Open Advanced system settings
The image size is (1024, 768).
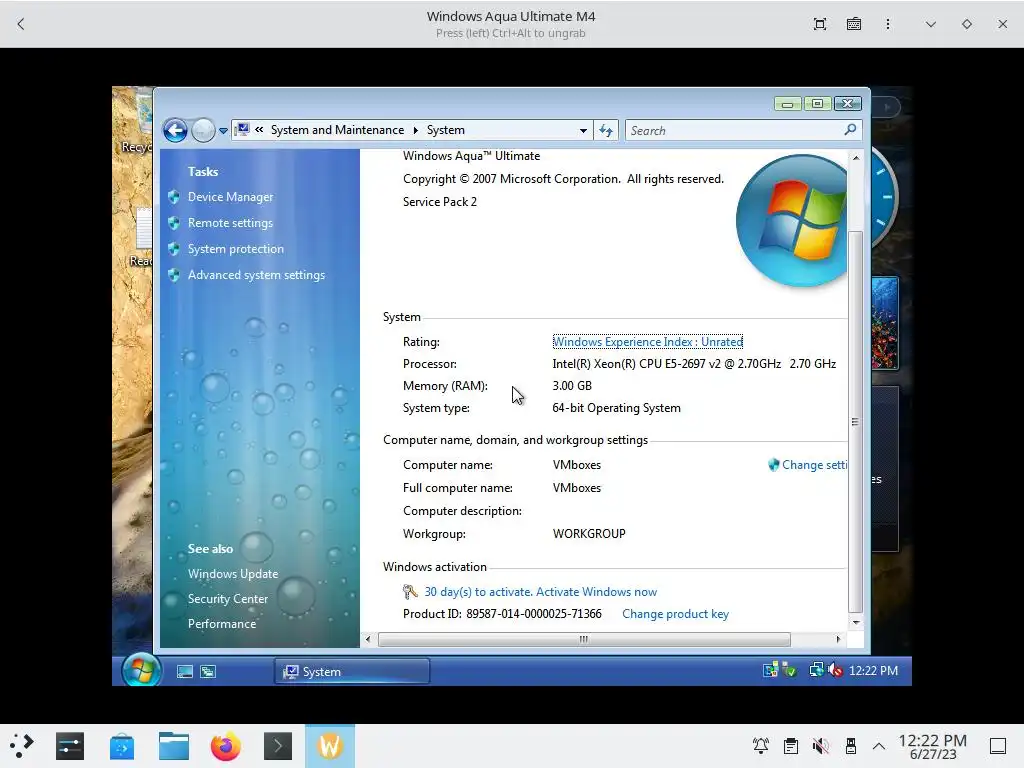256,275
